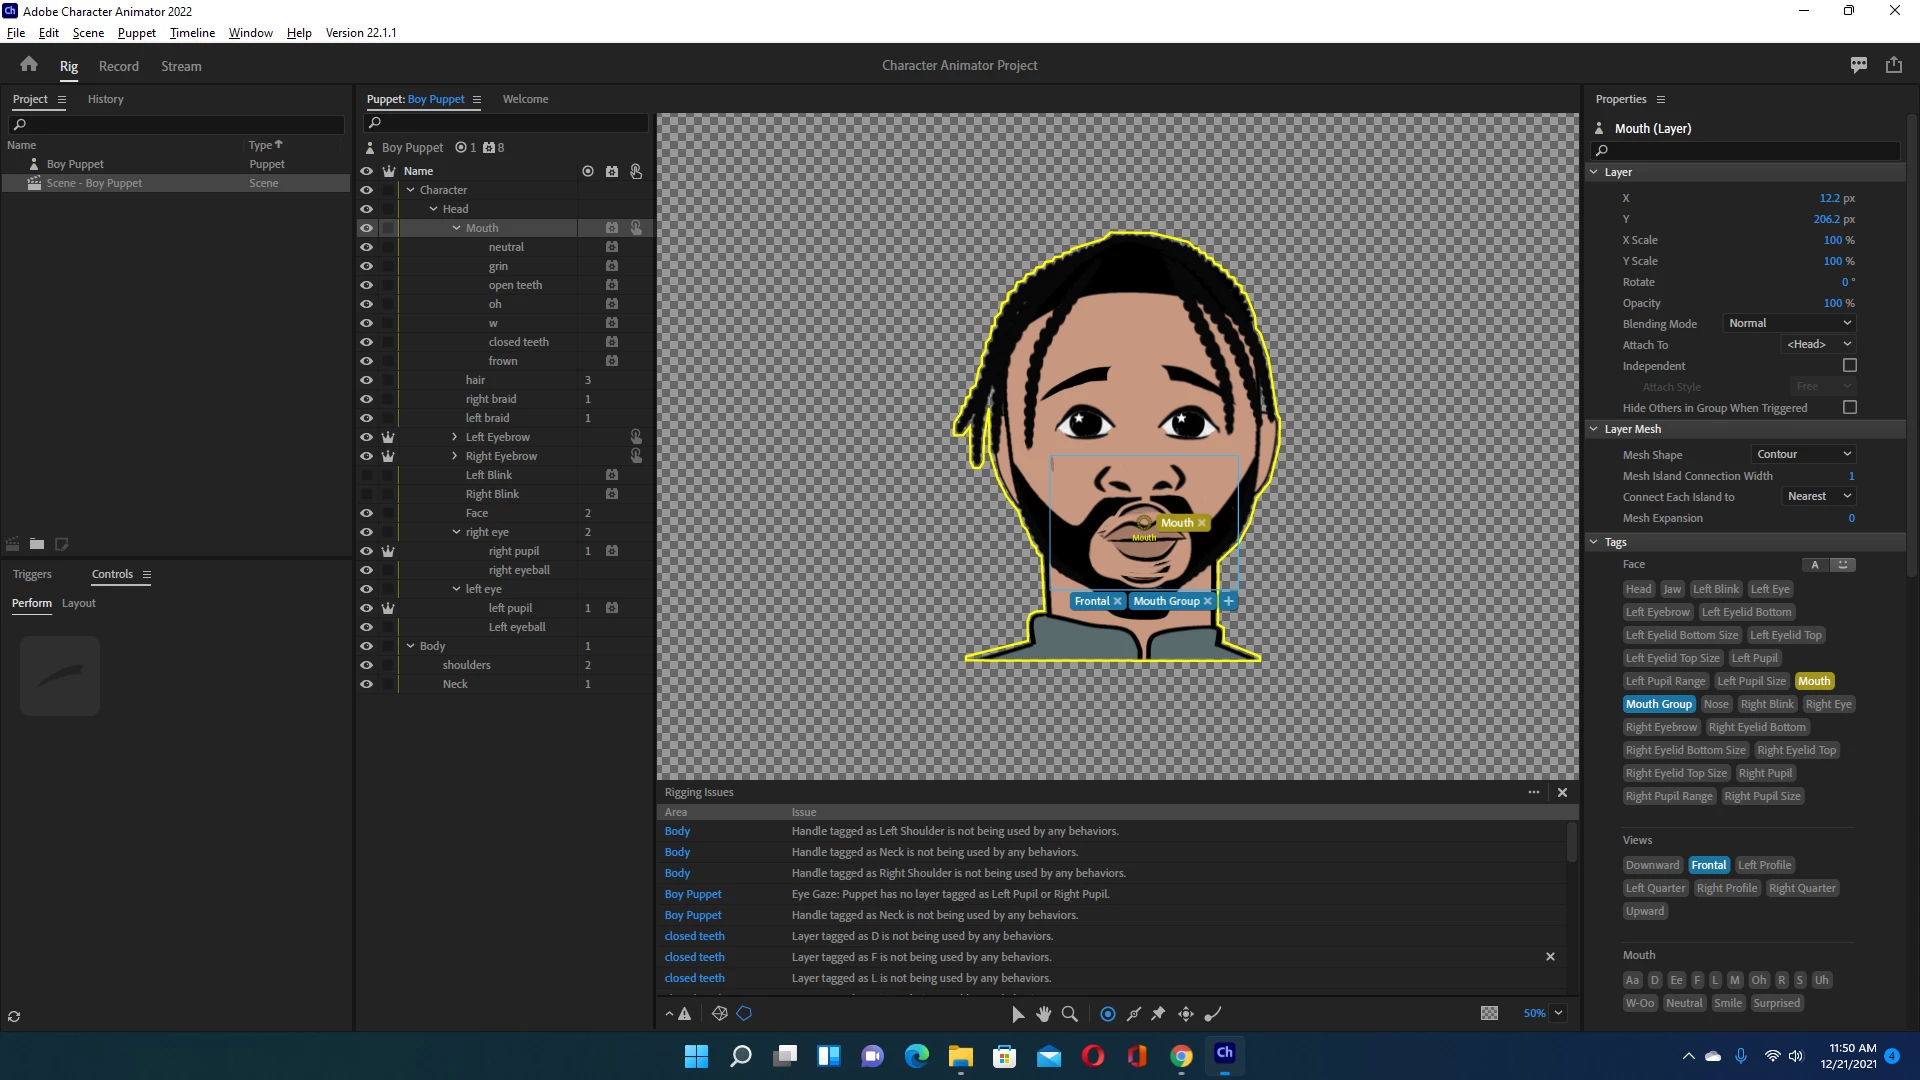The image size is (1920, 1080).
Task: Switch to the Record workspace tab
Action: click(x=118, y=66)
